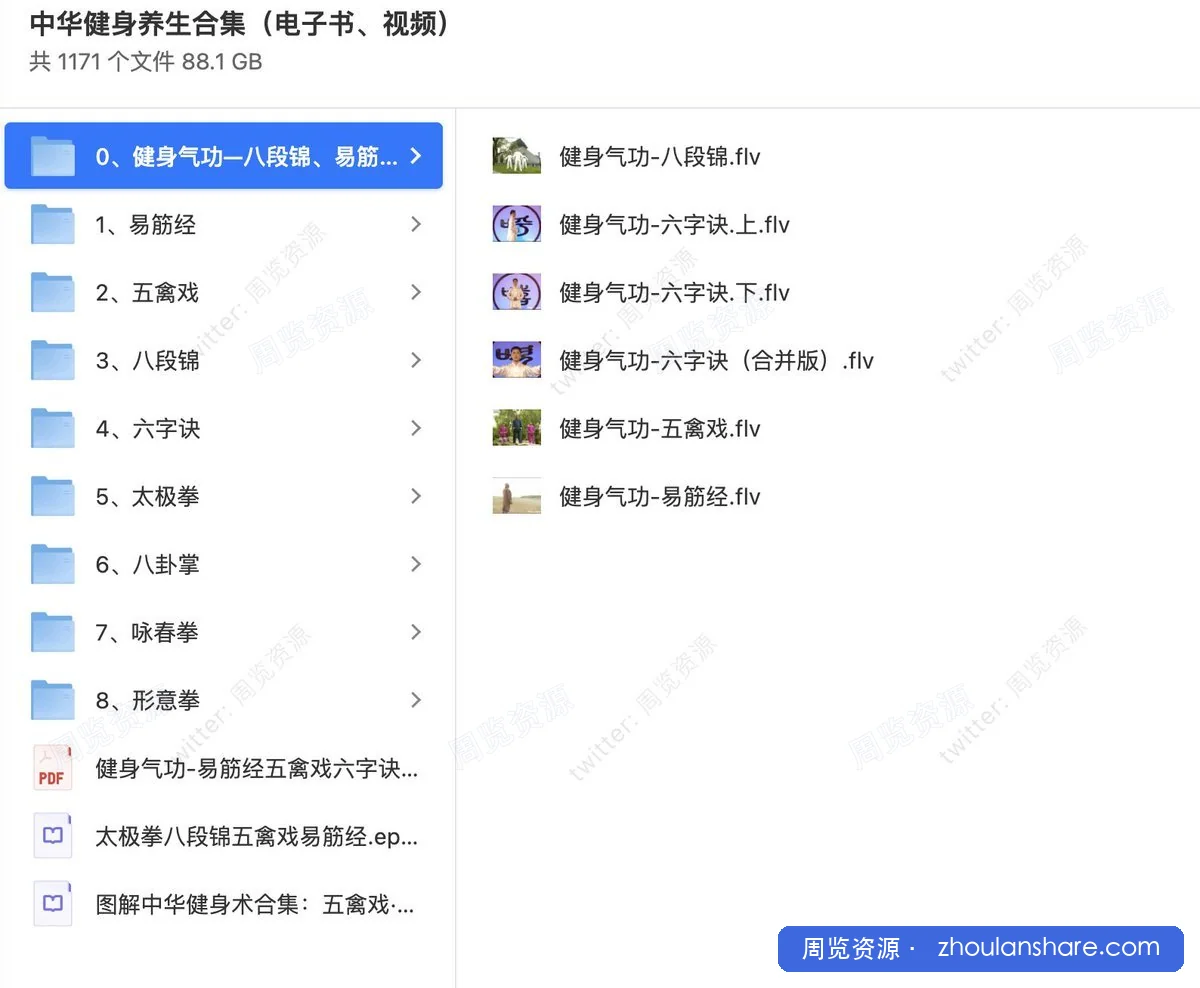
Task: Click folder icon for 4、六字诀
Action: coord(53,429)
